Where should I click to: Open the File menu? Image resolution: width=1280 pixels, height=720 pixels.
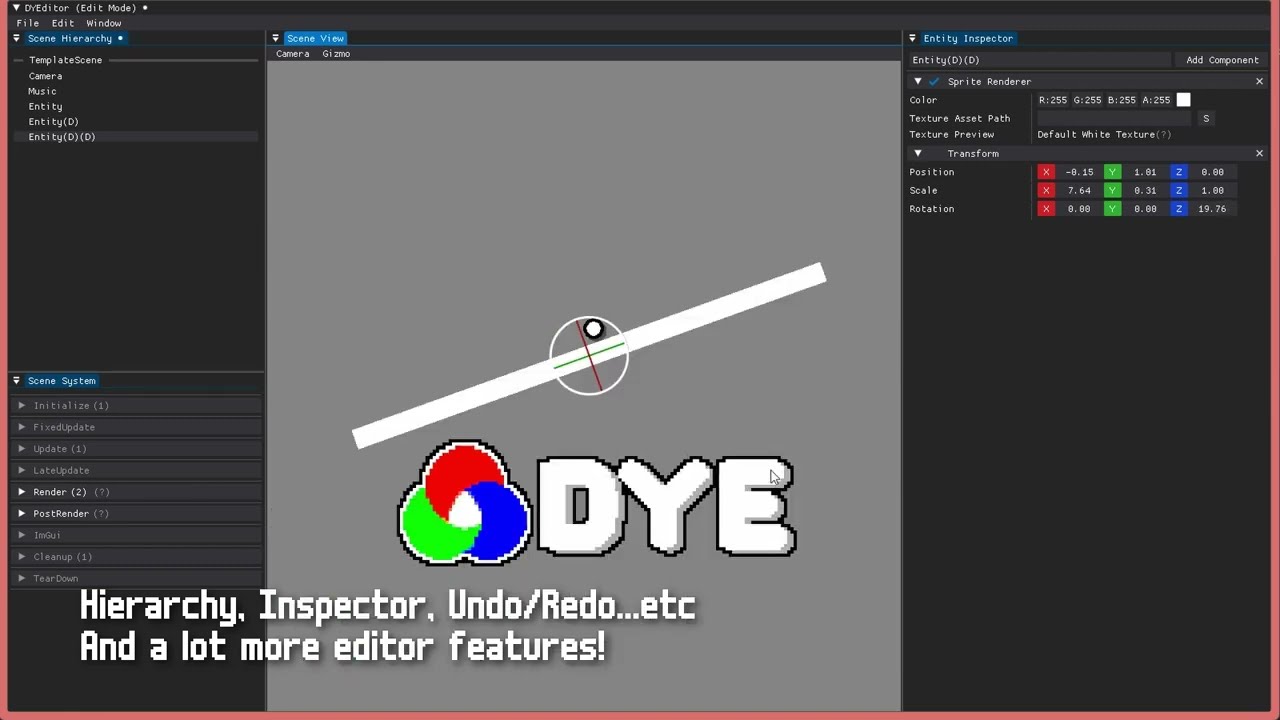point(28,23)
